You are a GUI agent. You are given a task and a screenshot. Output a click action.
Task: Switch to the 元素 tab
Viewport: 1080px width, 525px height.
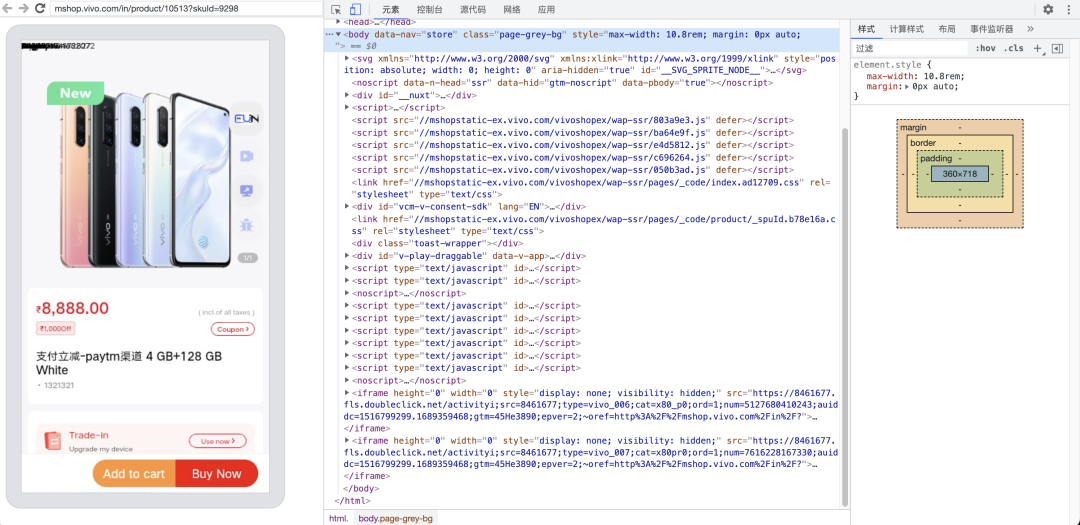pos(391,10)
